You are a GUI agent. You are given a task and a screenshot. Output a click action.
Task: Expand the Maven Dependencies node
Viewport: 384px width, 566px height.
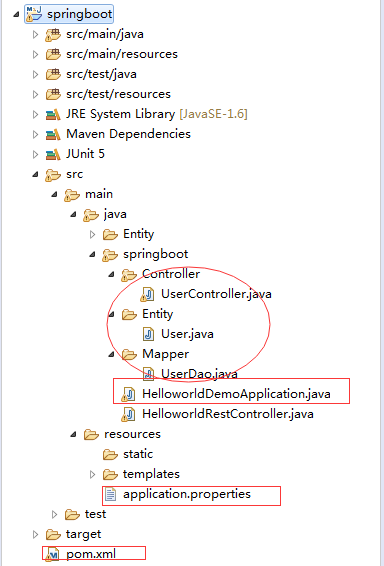[x=35, y=134]
